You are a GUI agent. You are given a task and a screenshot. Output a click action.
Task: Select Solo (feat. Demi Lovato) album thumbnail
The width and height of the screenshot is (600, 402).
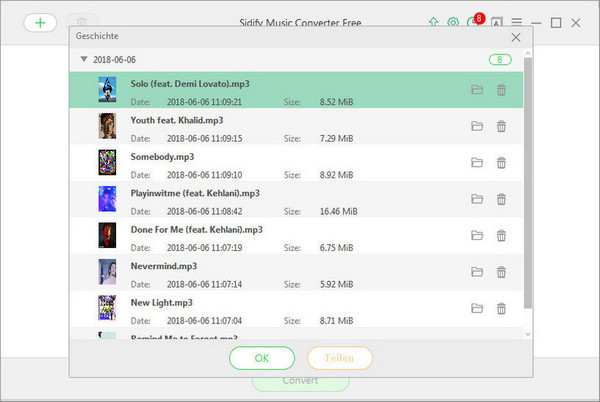coord(107,89)
